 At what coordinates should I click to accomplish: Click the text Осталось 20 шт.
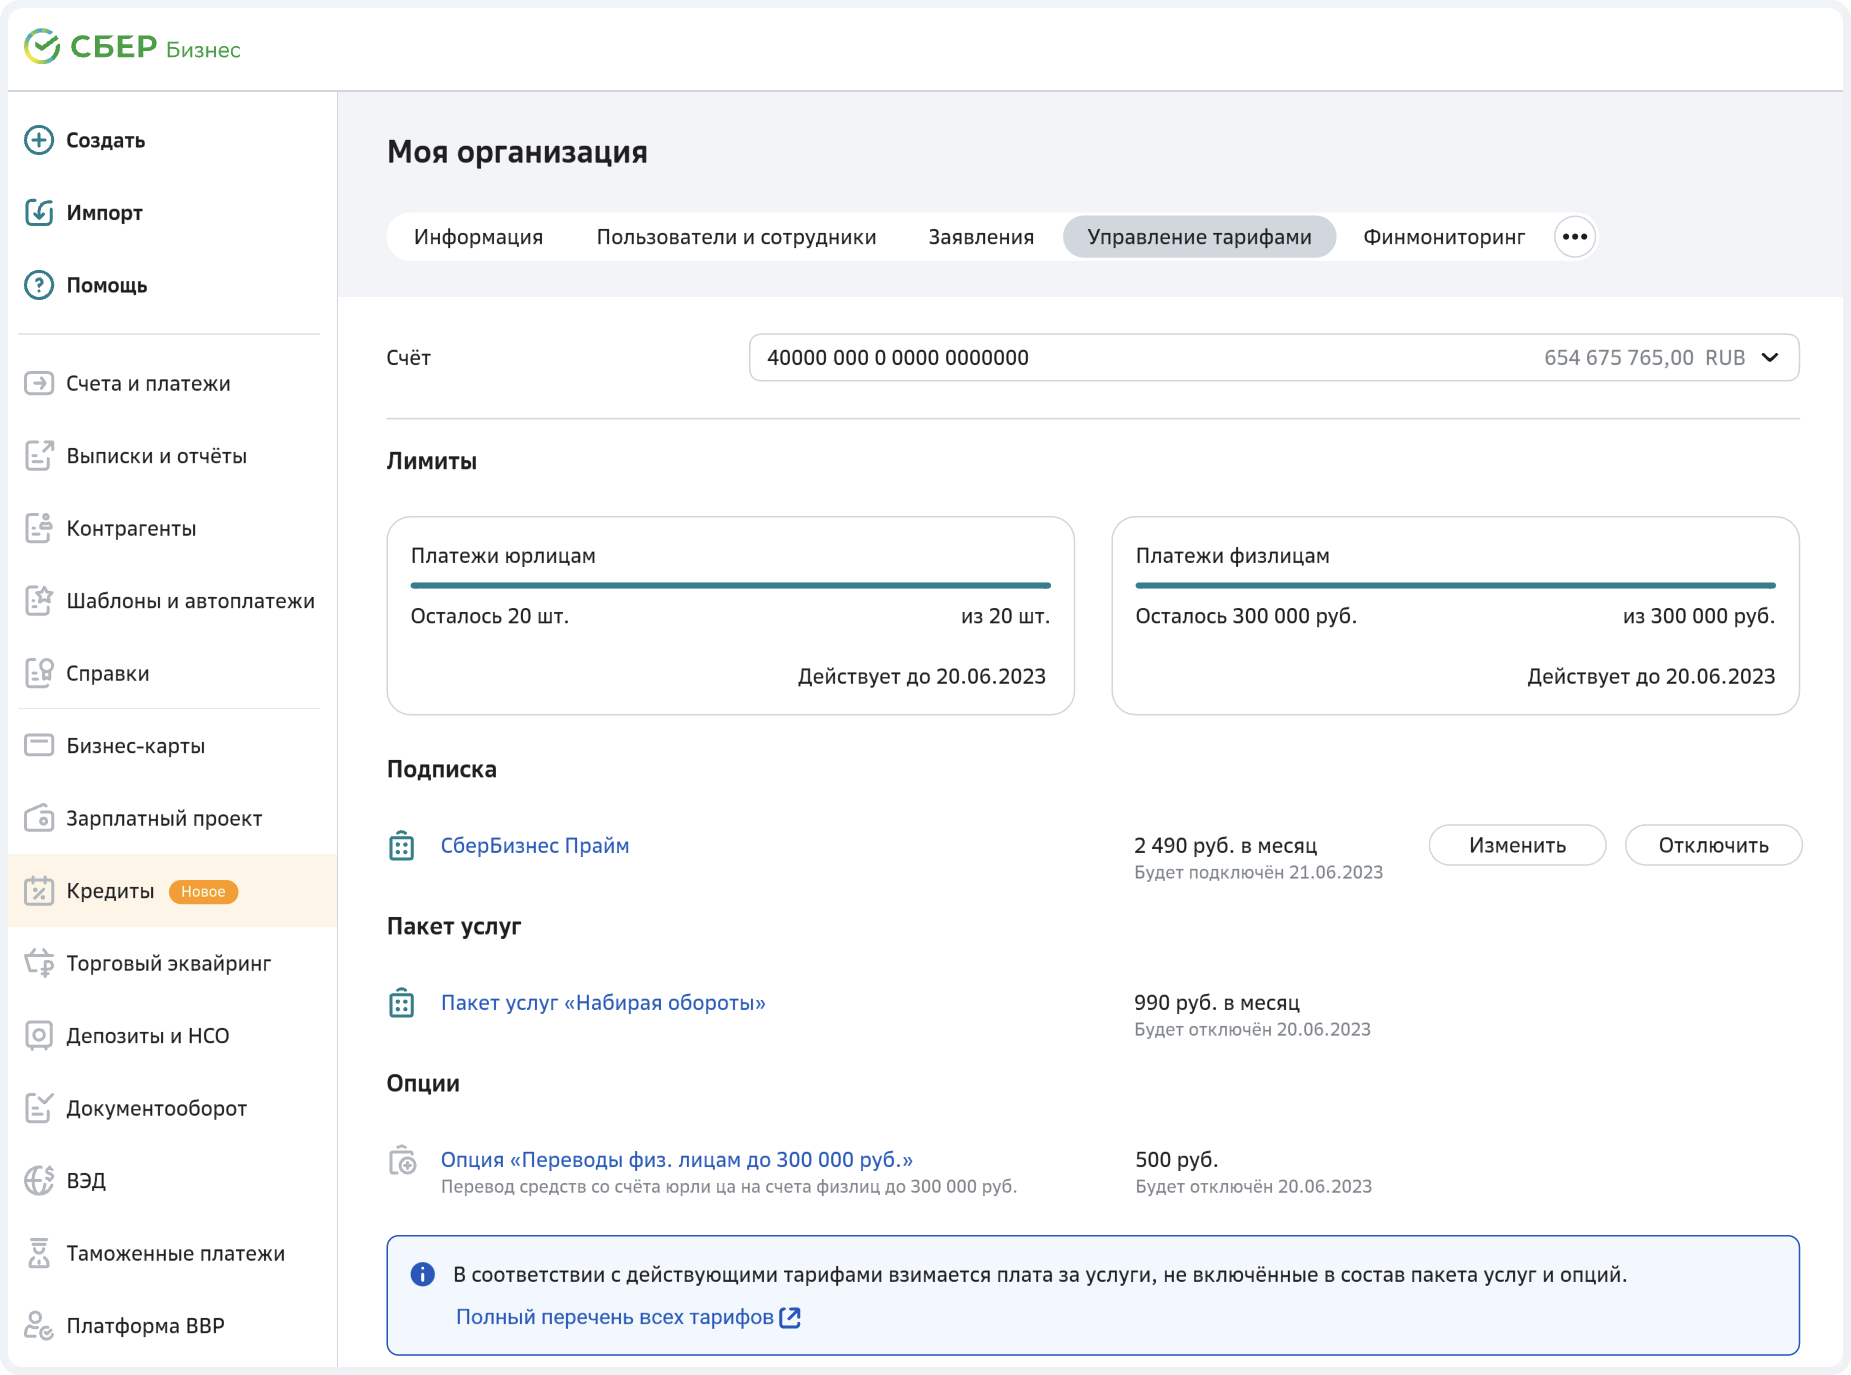[x=490, y=616]
